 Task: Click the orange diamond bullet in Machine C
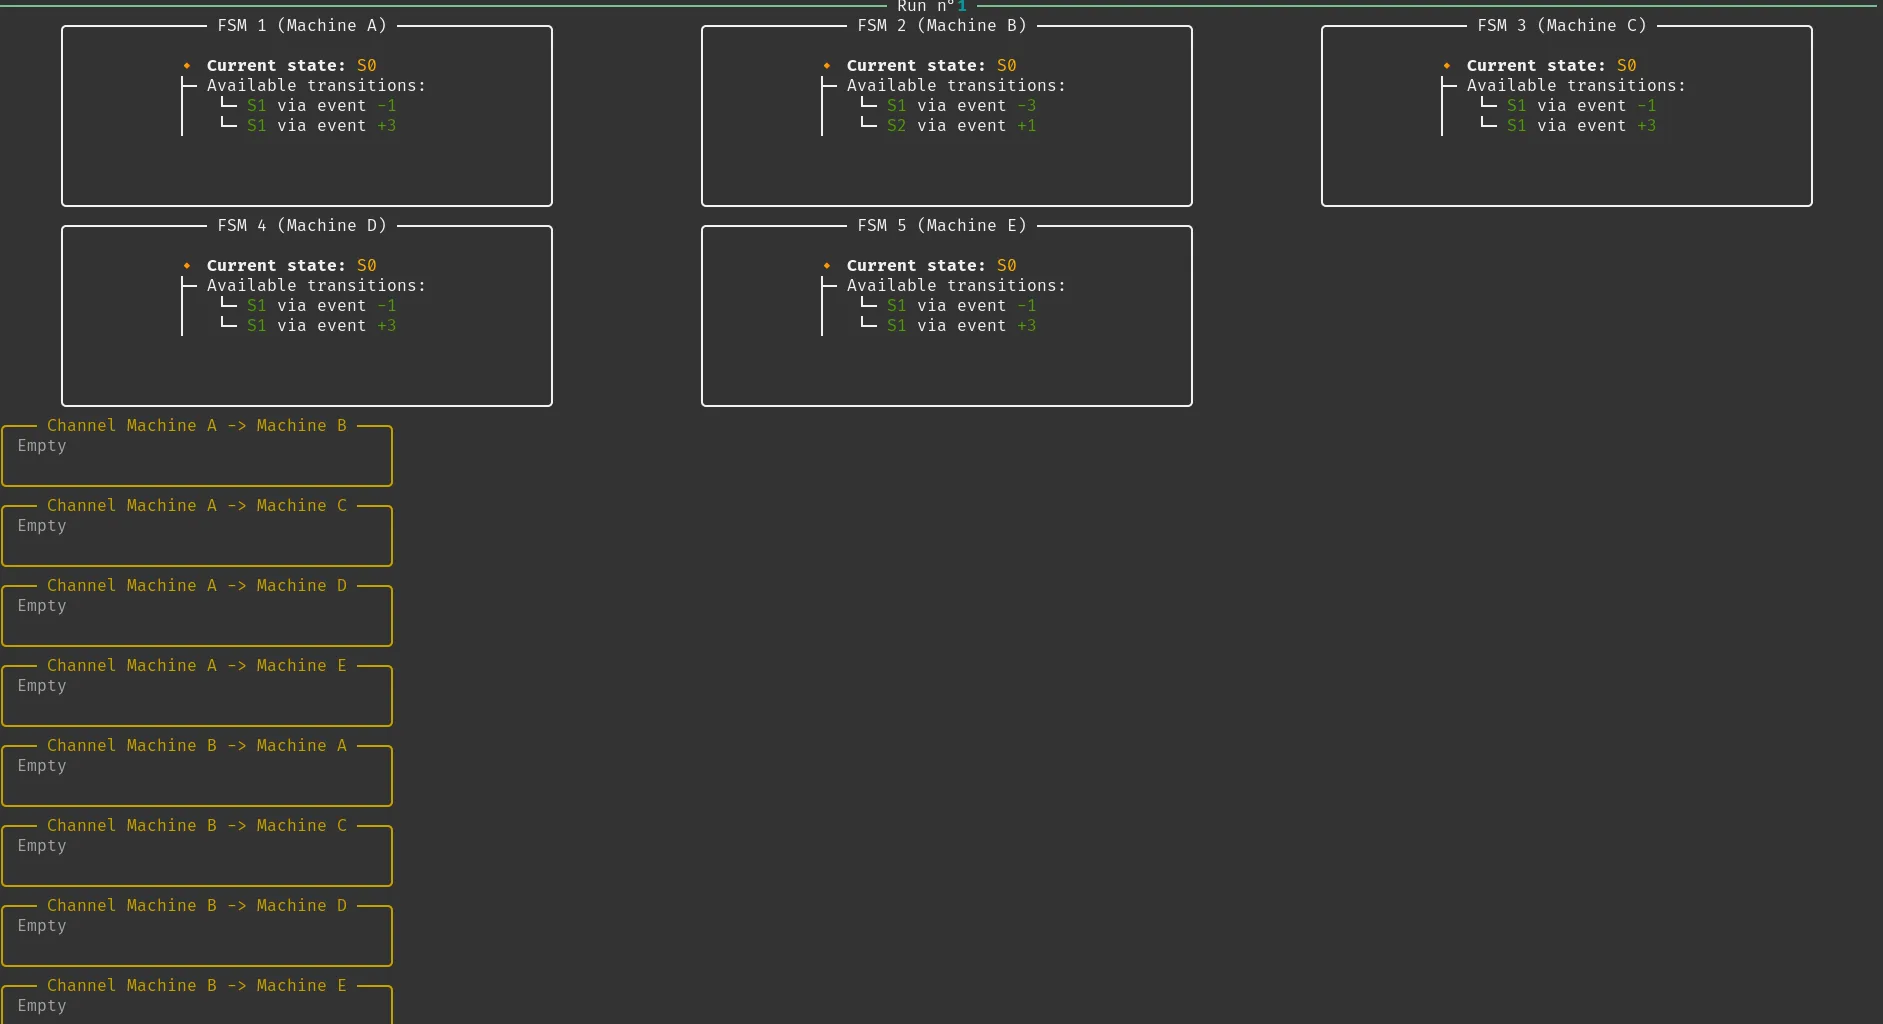1447,66
